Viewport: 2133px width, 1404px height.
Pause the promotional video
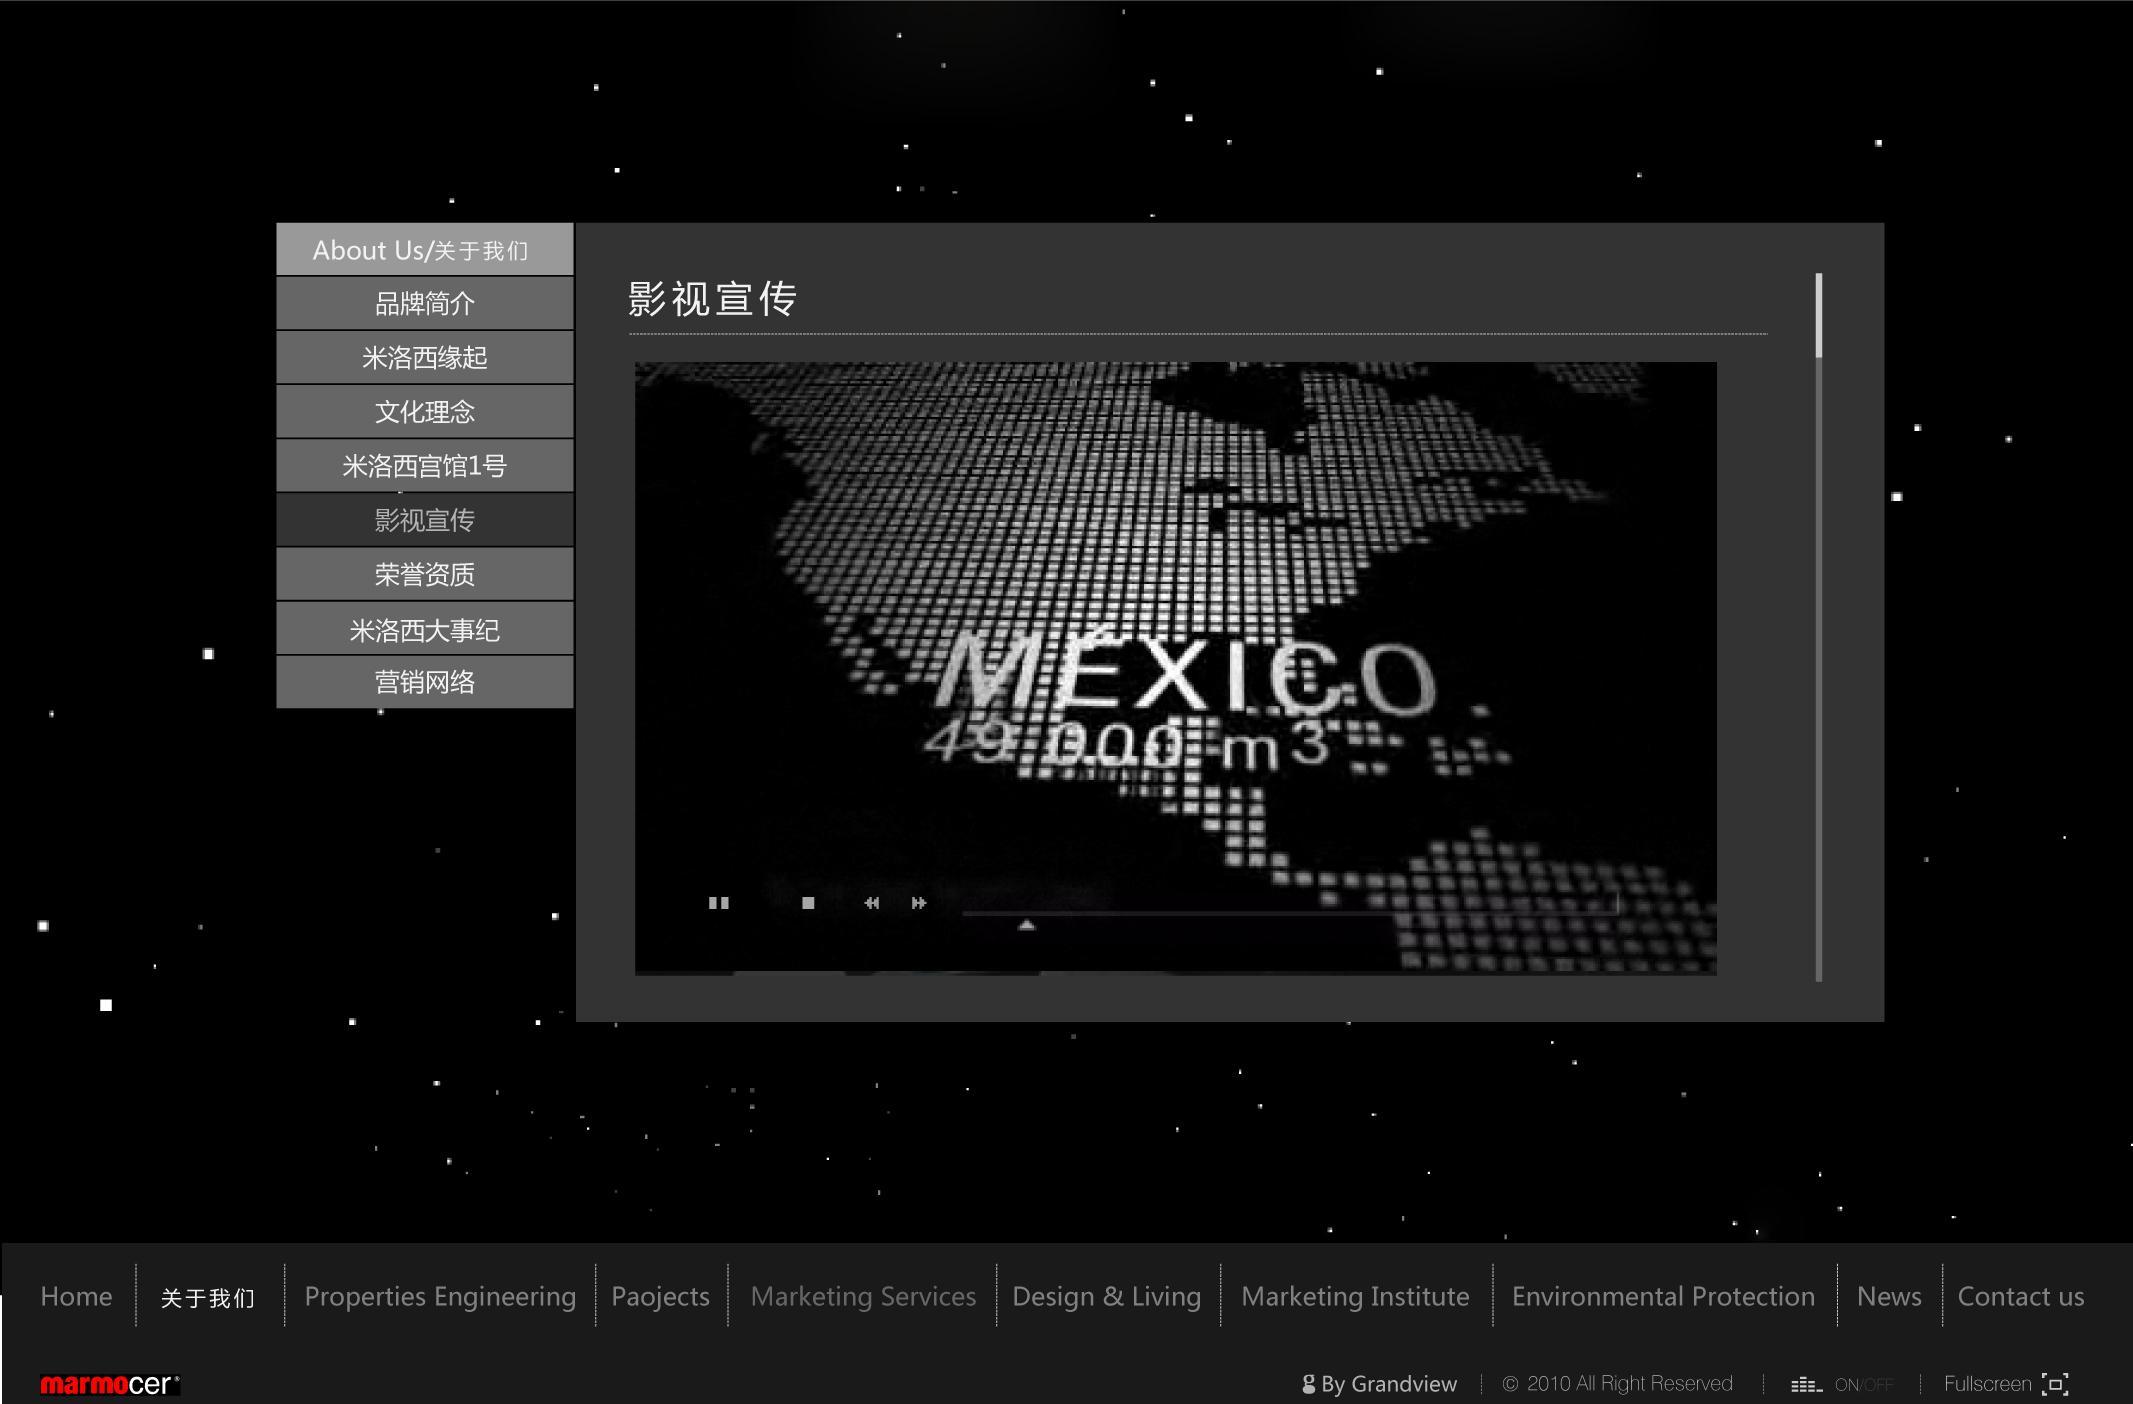tap(718, 903)
